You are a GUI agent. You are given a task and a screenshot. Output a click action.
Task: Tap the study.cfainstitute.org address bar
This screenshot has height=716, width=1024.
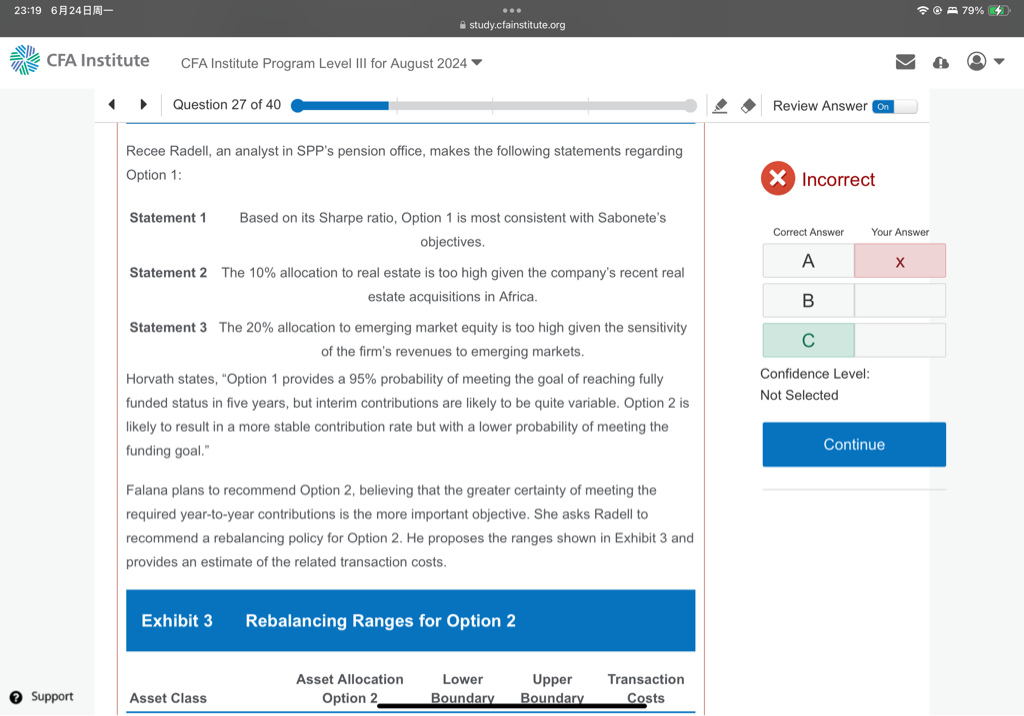point(512,25)
